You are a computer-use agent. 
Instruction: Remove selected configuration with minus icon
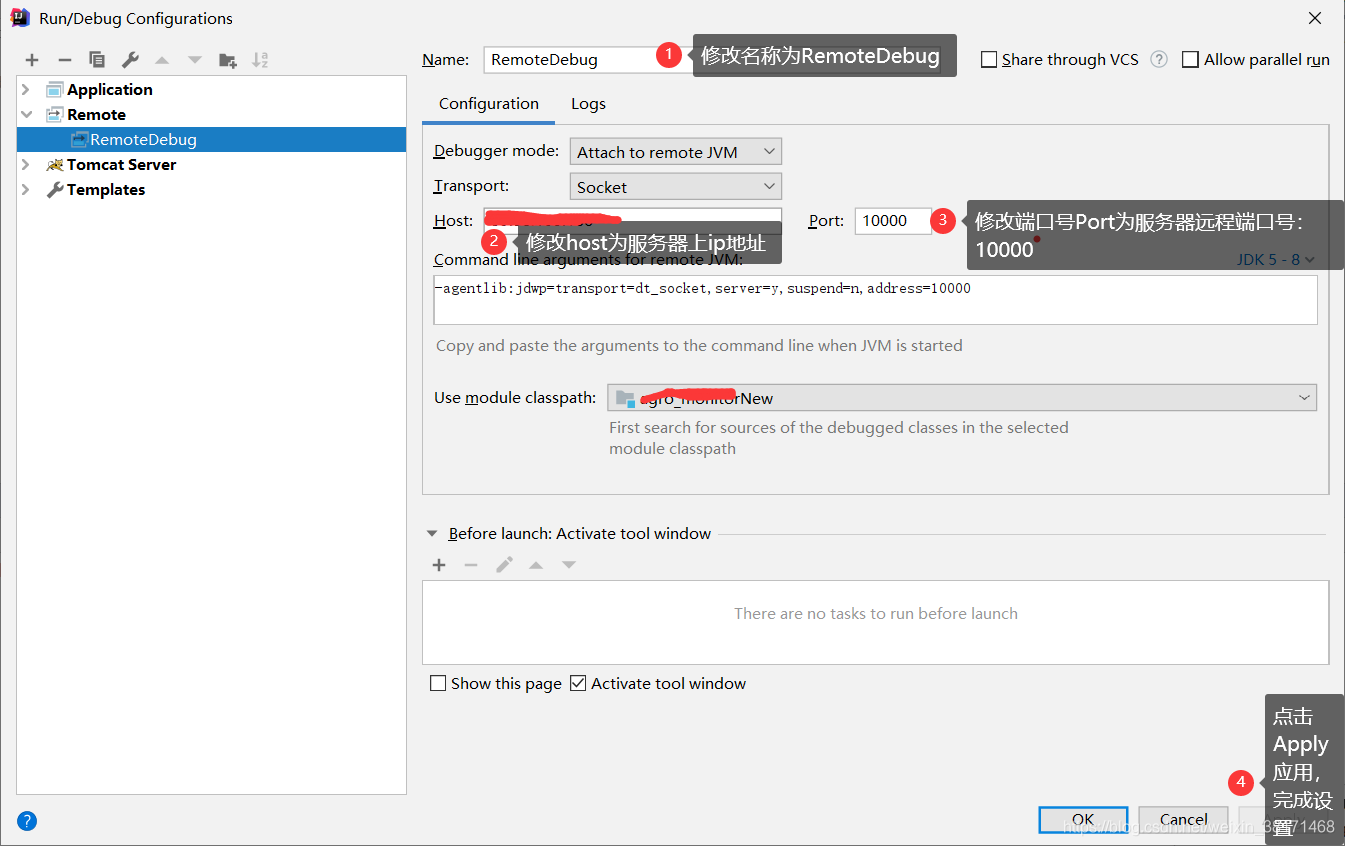coord(65,60)
